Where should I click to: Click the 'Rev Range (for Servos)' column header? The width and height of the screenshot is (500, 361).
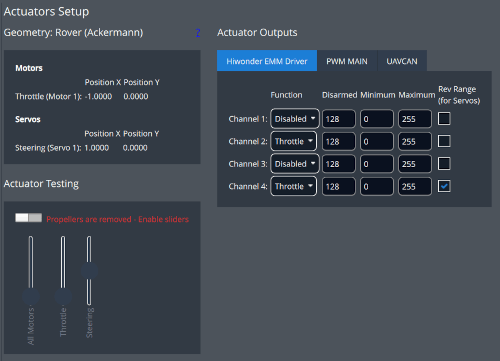tap(459, 95)
